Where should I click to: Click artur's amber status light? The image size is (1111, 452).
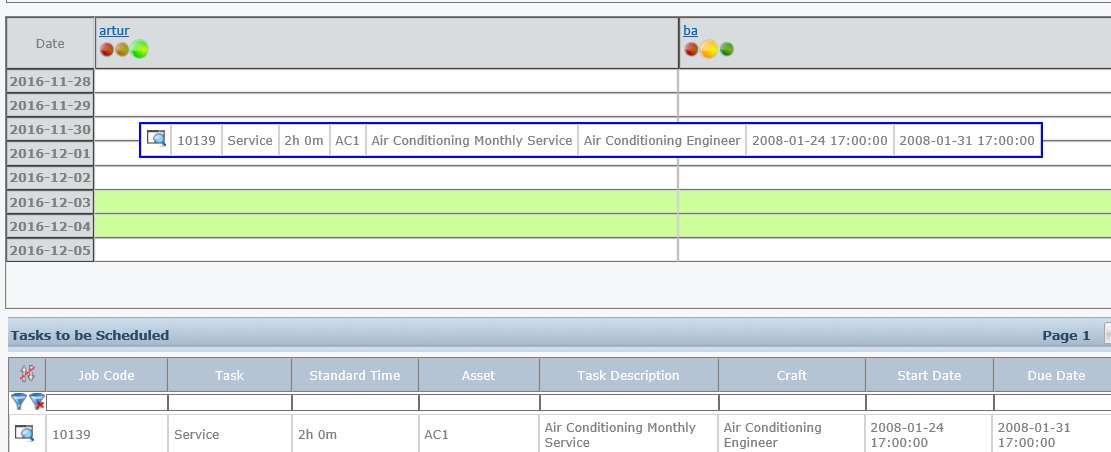[x=122, y=49]
